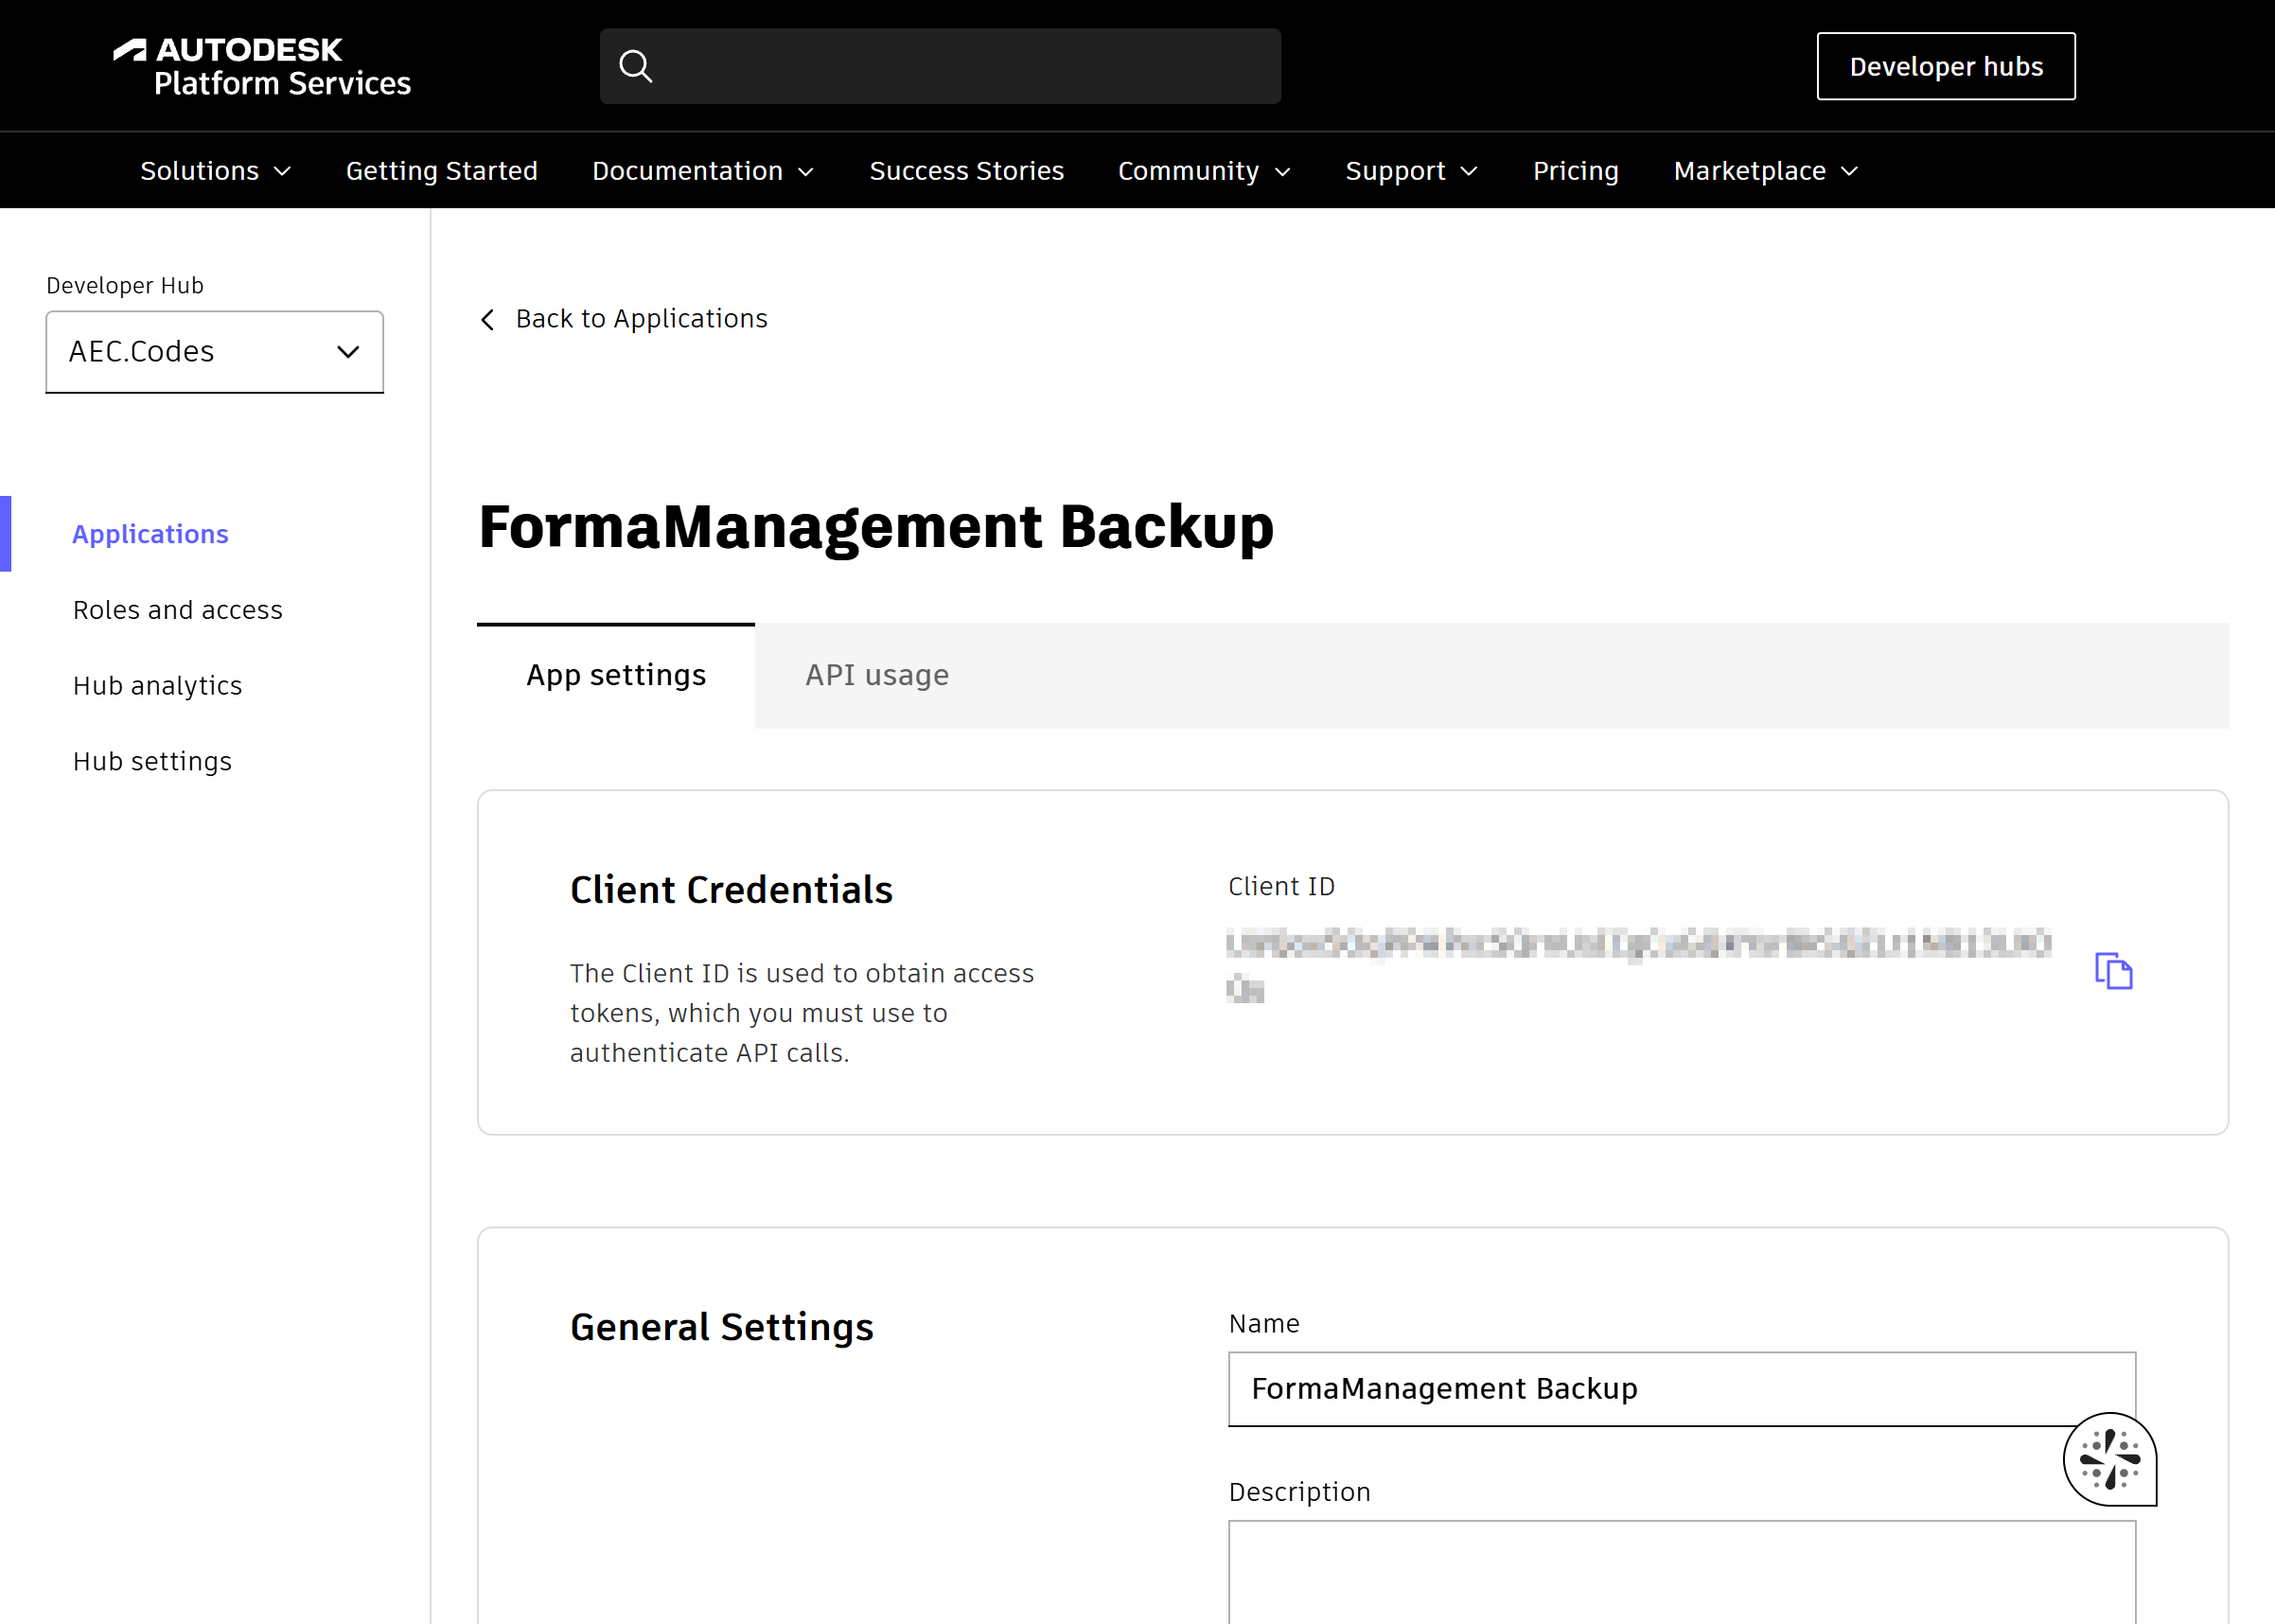Open Roles and access
The width and height of the screenshot is (2275, 1624).
click(178, 610)
